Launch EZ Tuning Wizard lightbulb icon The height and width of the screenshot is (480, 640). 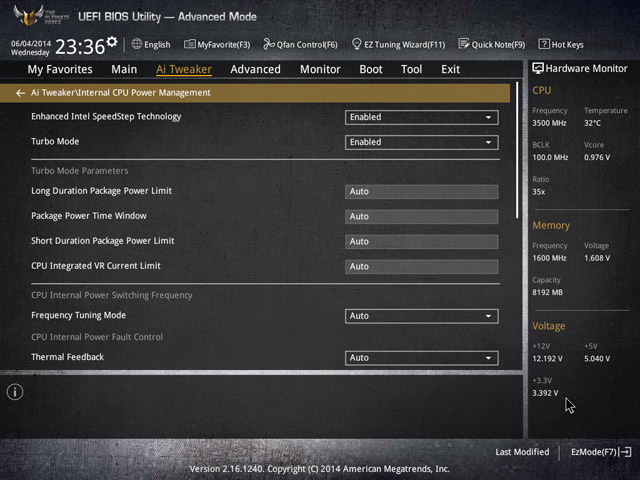(x=356, y=44)
